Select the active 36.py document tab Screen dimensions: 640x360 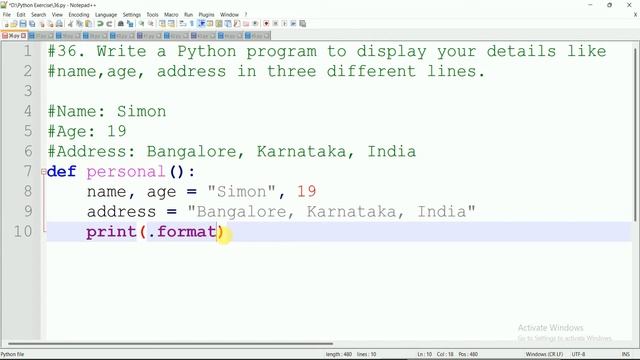point(14,36)
